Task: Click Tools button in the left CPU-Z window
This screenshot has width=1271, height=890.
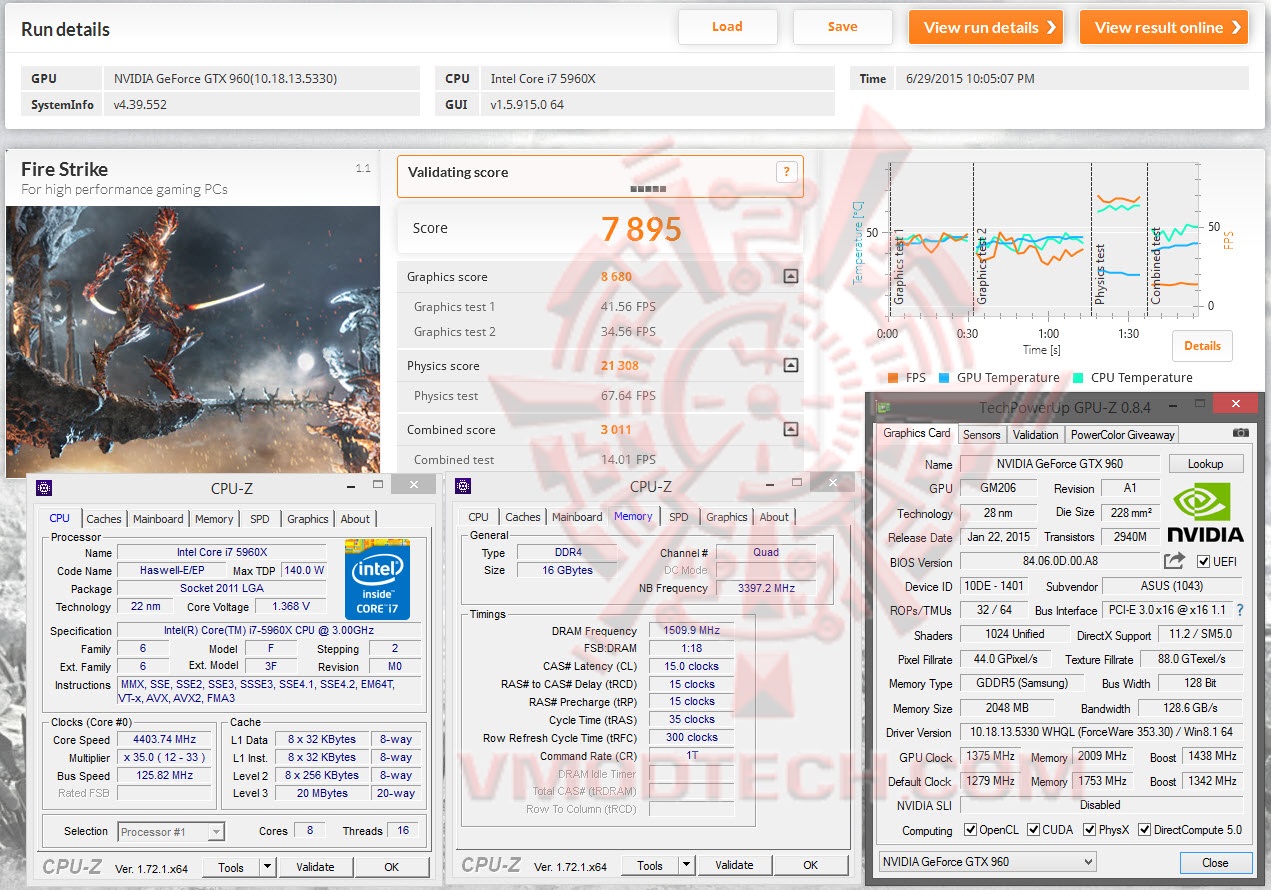Action: [231, 867]
